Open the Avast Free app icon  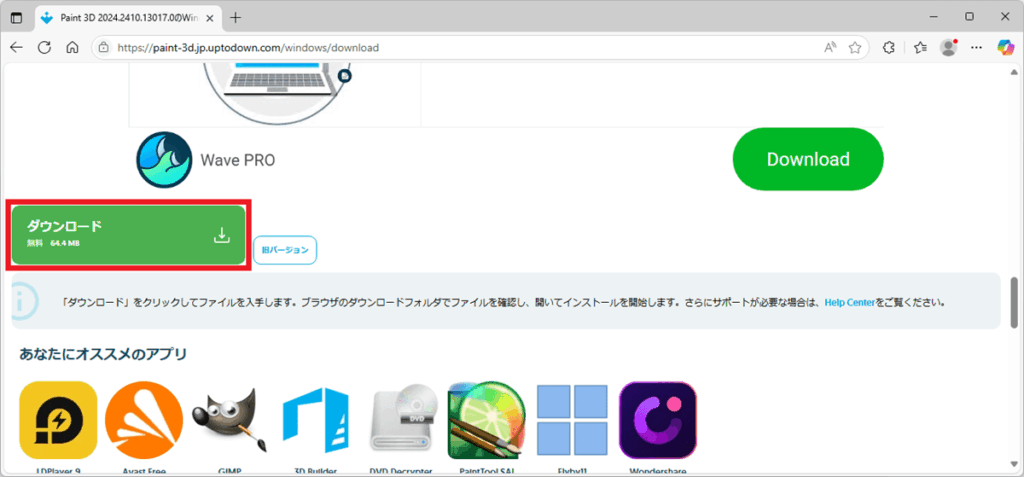[x=144, y=420]
